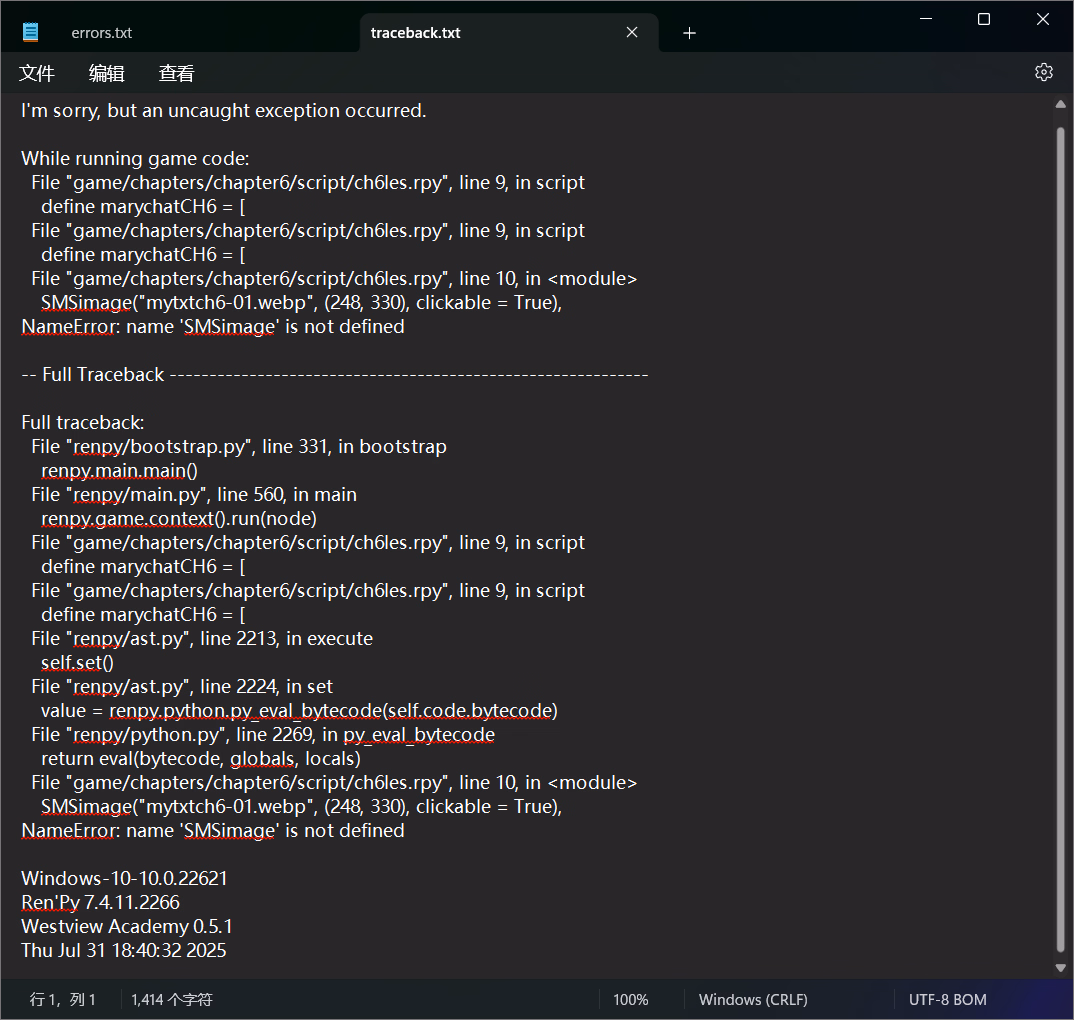
Task: Open the 查看 menu
Action: tap(176, 73)
